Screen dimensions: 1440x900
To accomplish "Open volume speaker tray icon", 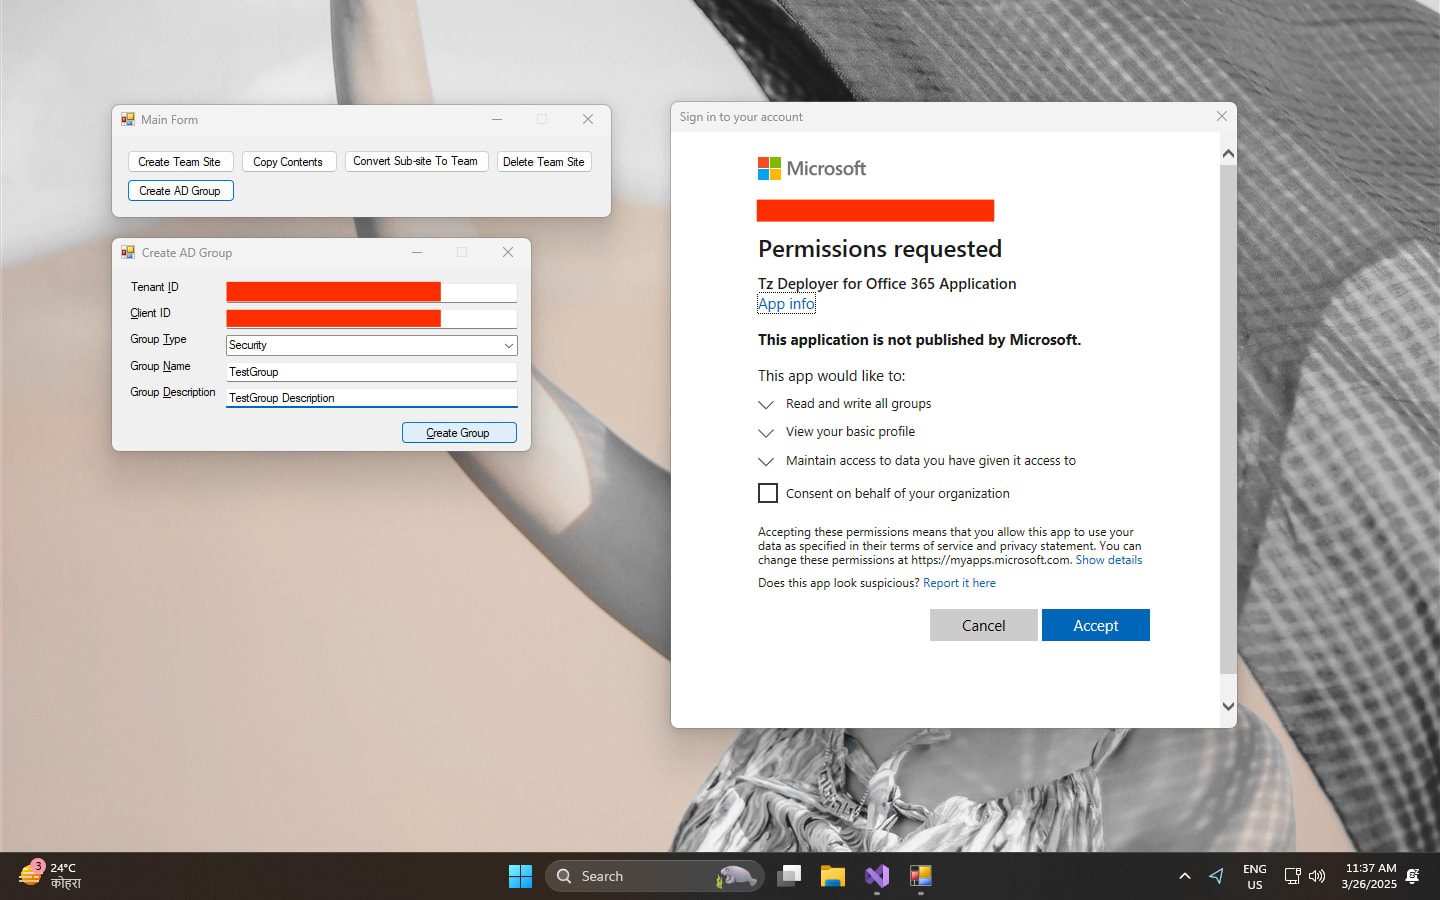I will (x=1317, y=876).
